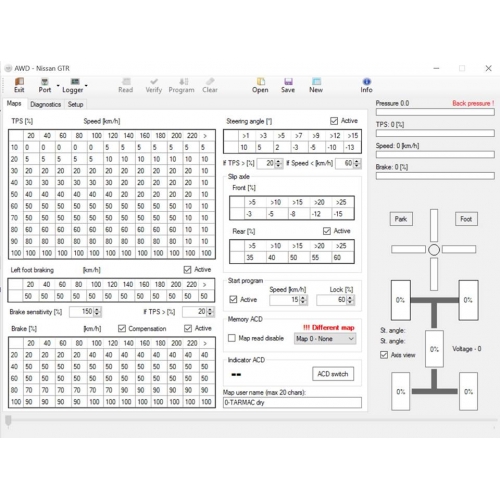Image resolution: width=500 pixels, height=500 pixels.
Task: Adjust the Brake sensitivity stepper
Action: [x=97, y=312]
